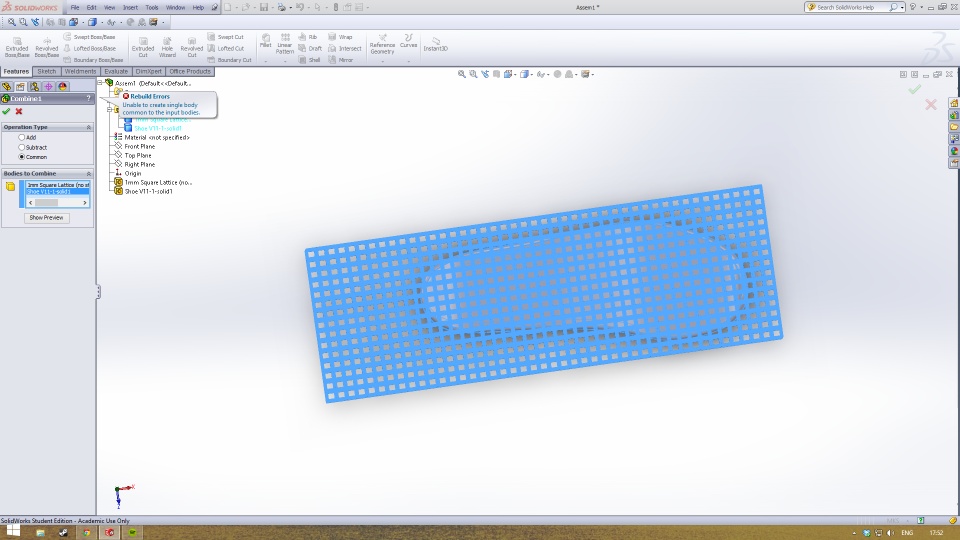Viewport: 960px width, 540px height.
Task: Select Origin in feature tree
Action: pos(133,173)
